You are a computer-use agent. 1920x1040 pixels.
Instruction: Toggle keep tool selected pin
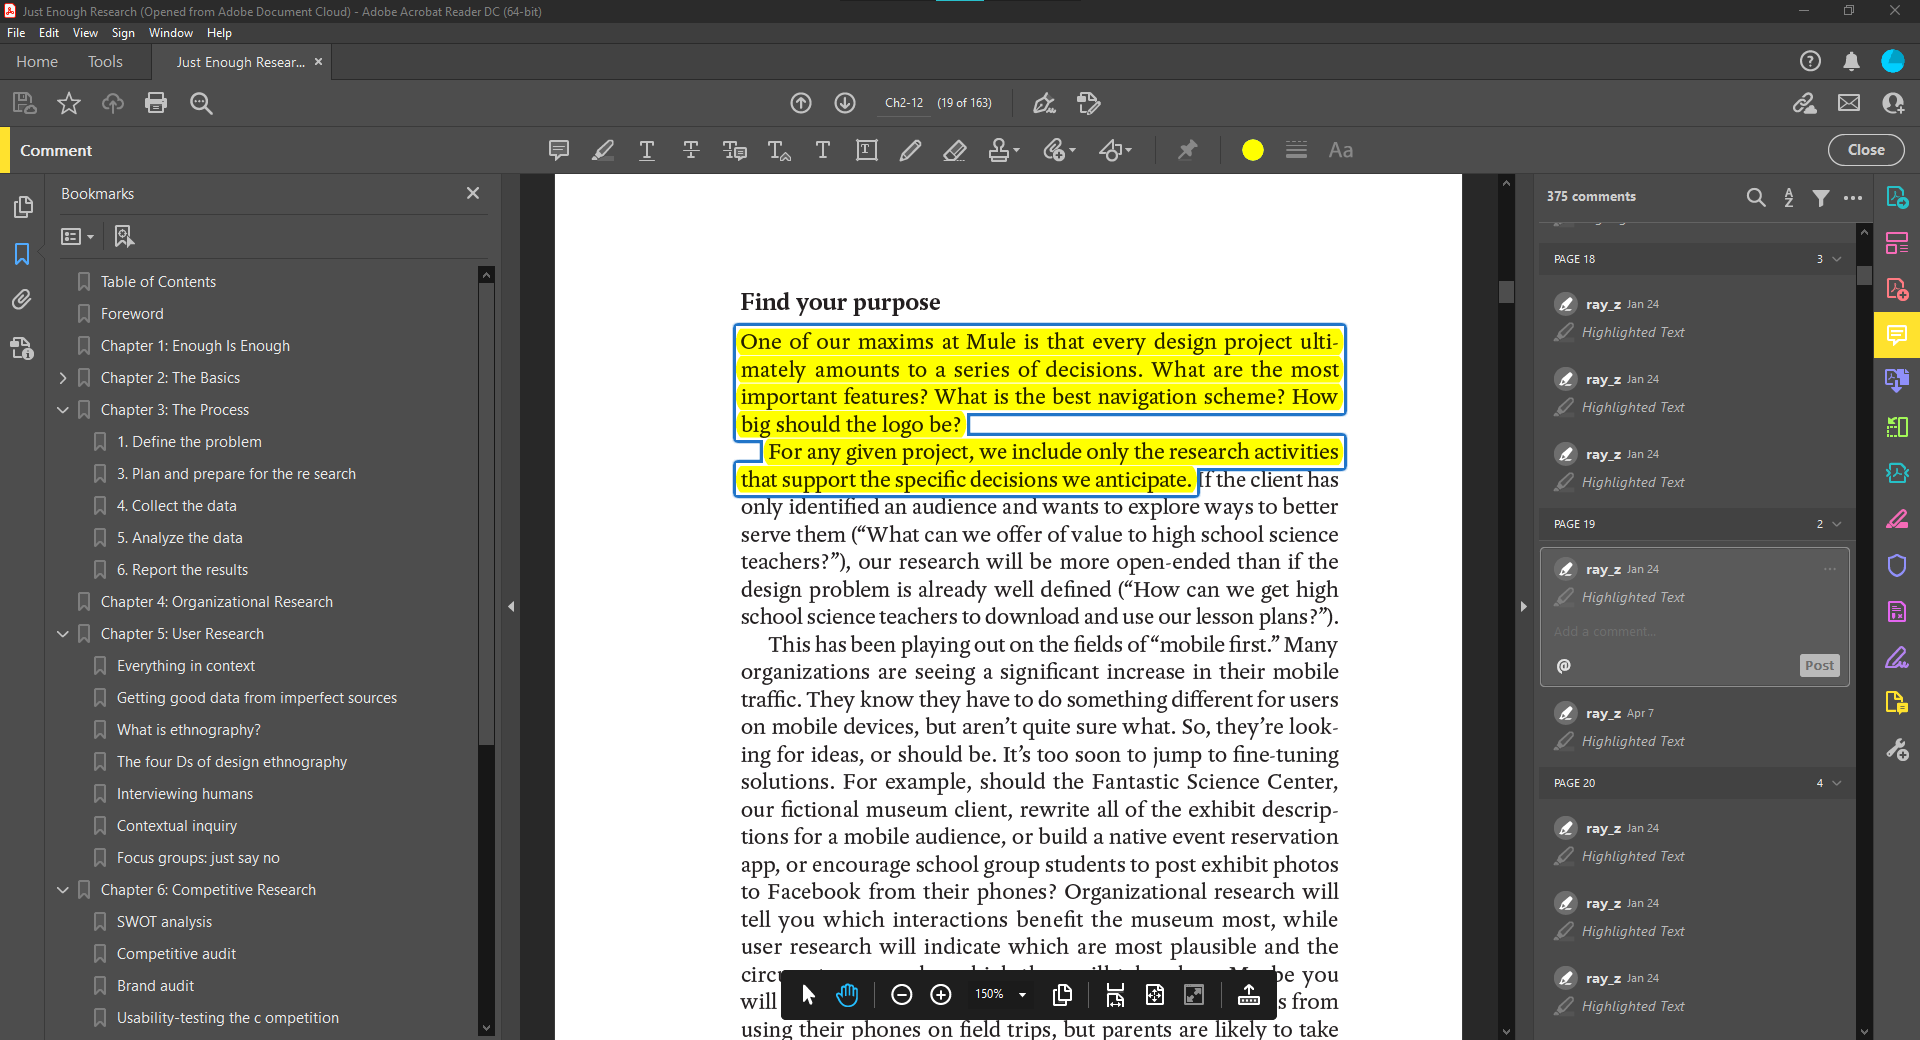[x=1187, y=150]
